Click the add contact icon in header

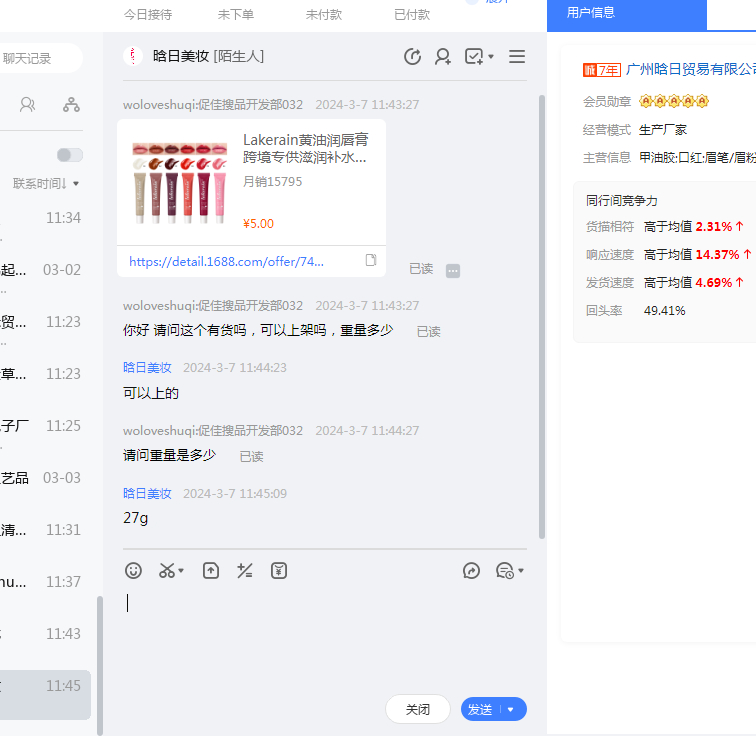442,57
